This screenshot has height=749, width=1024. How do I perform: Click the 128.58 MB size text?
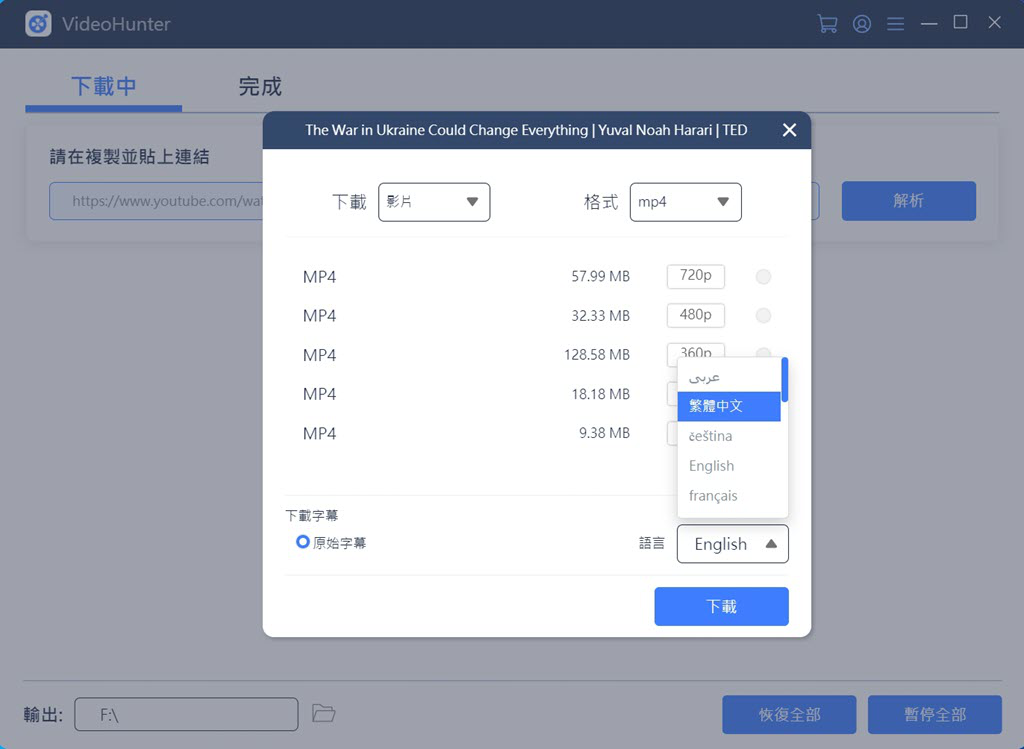pos(597,355)
